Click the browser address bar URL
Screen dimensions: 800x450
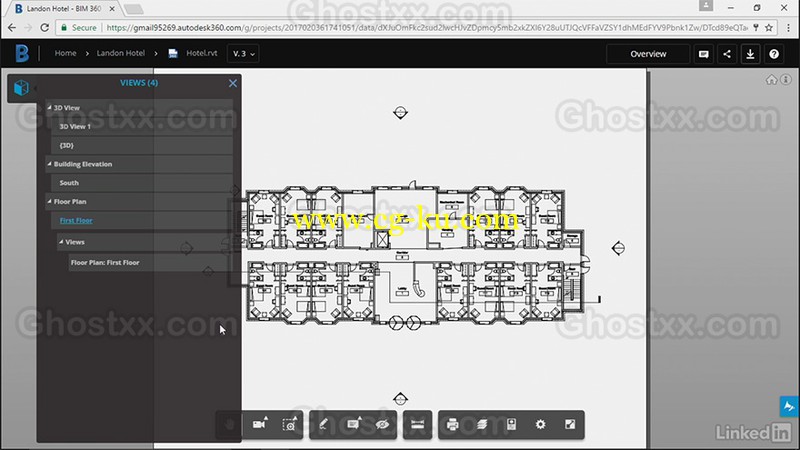point(427,28)
